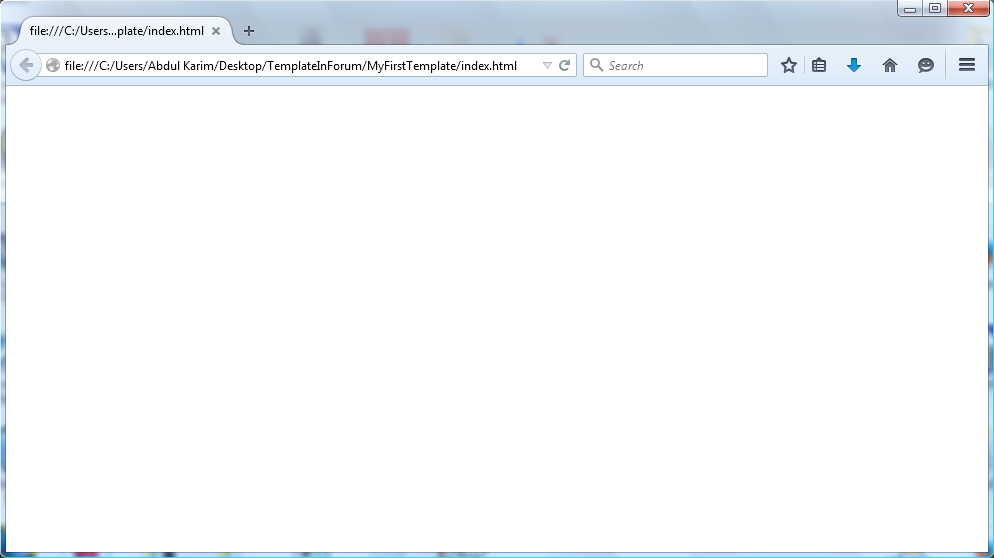Open the downloads panel
This screenshot has width=994, height=558.
pyautogui.click(x=854, y=66)
